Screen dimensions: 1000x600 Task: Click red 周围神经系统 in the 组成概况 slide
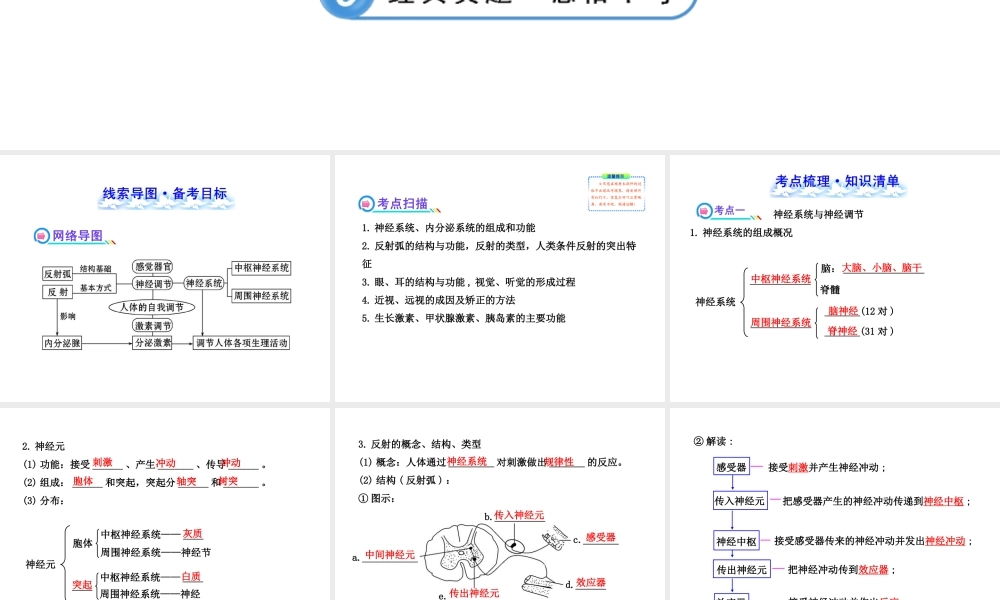click(781, 323)
